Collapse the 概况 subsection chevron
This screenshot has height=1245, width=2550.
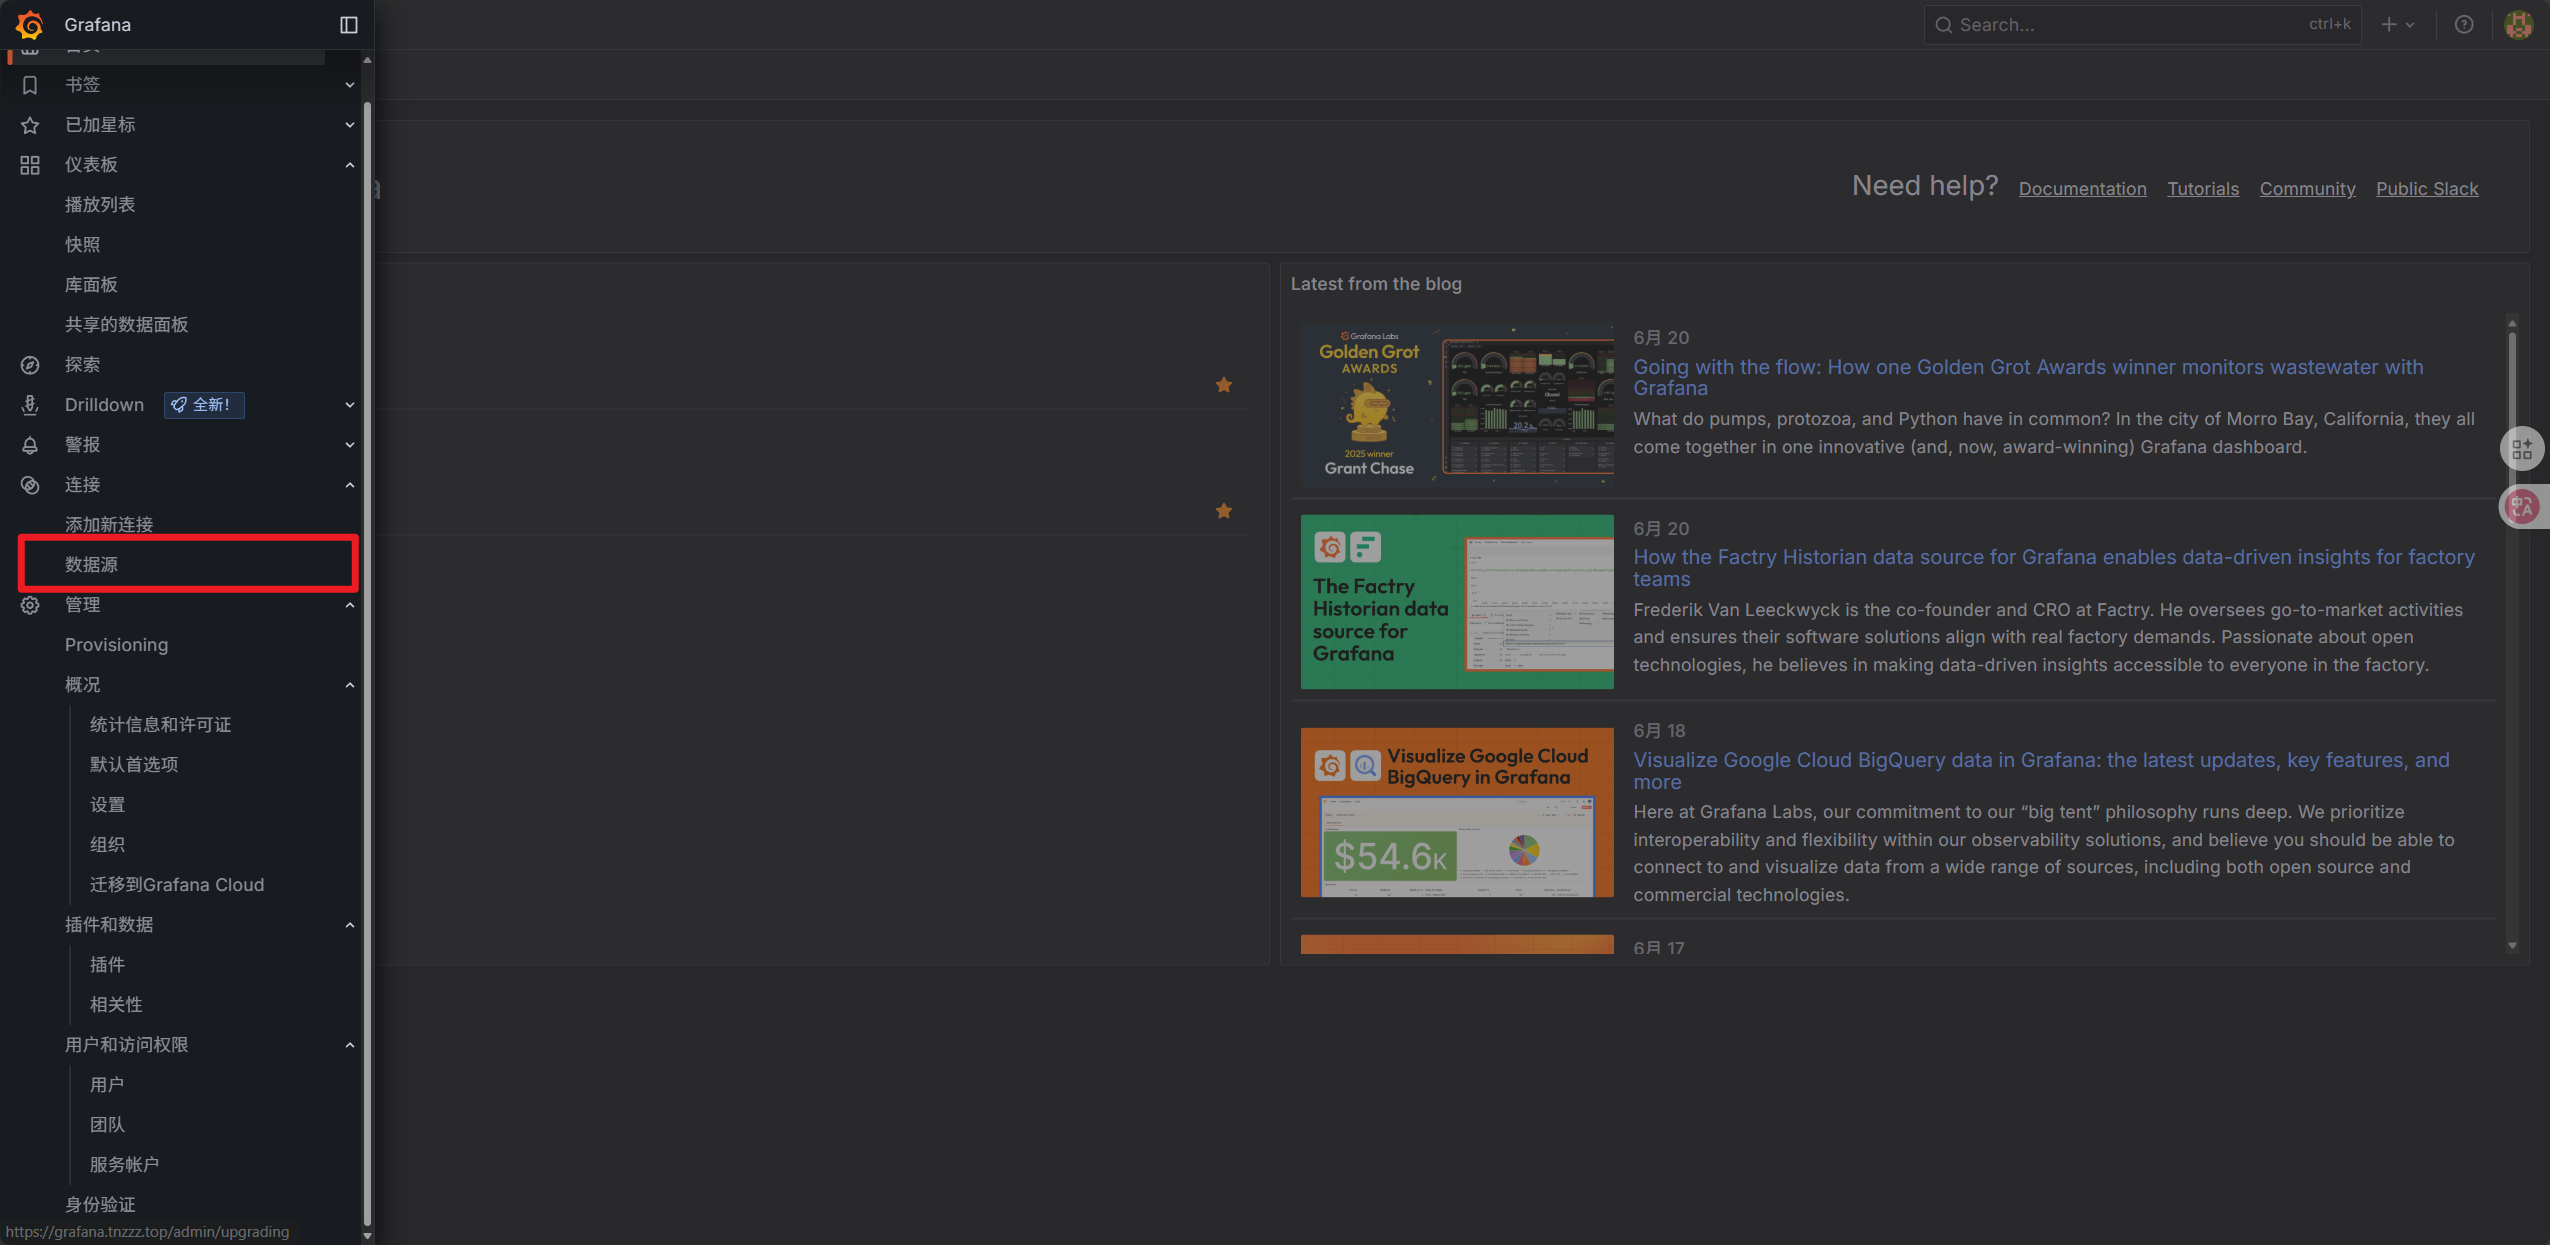(350, 685)
